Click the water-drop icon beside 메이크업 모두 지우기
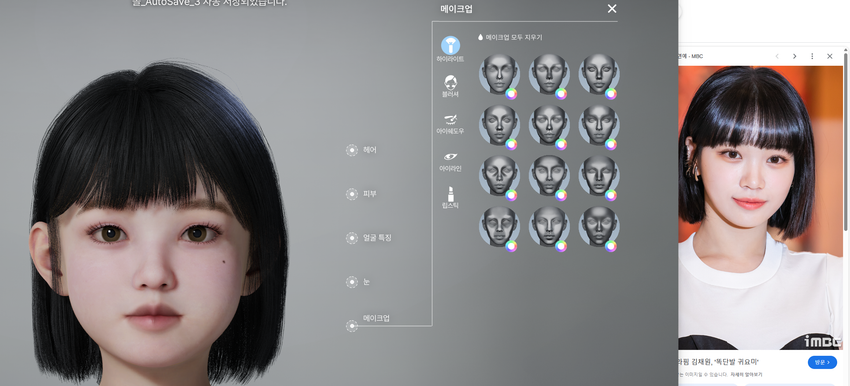 coord(480,37)
